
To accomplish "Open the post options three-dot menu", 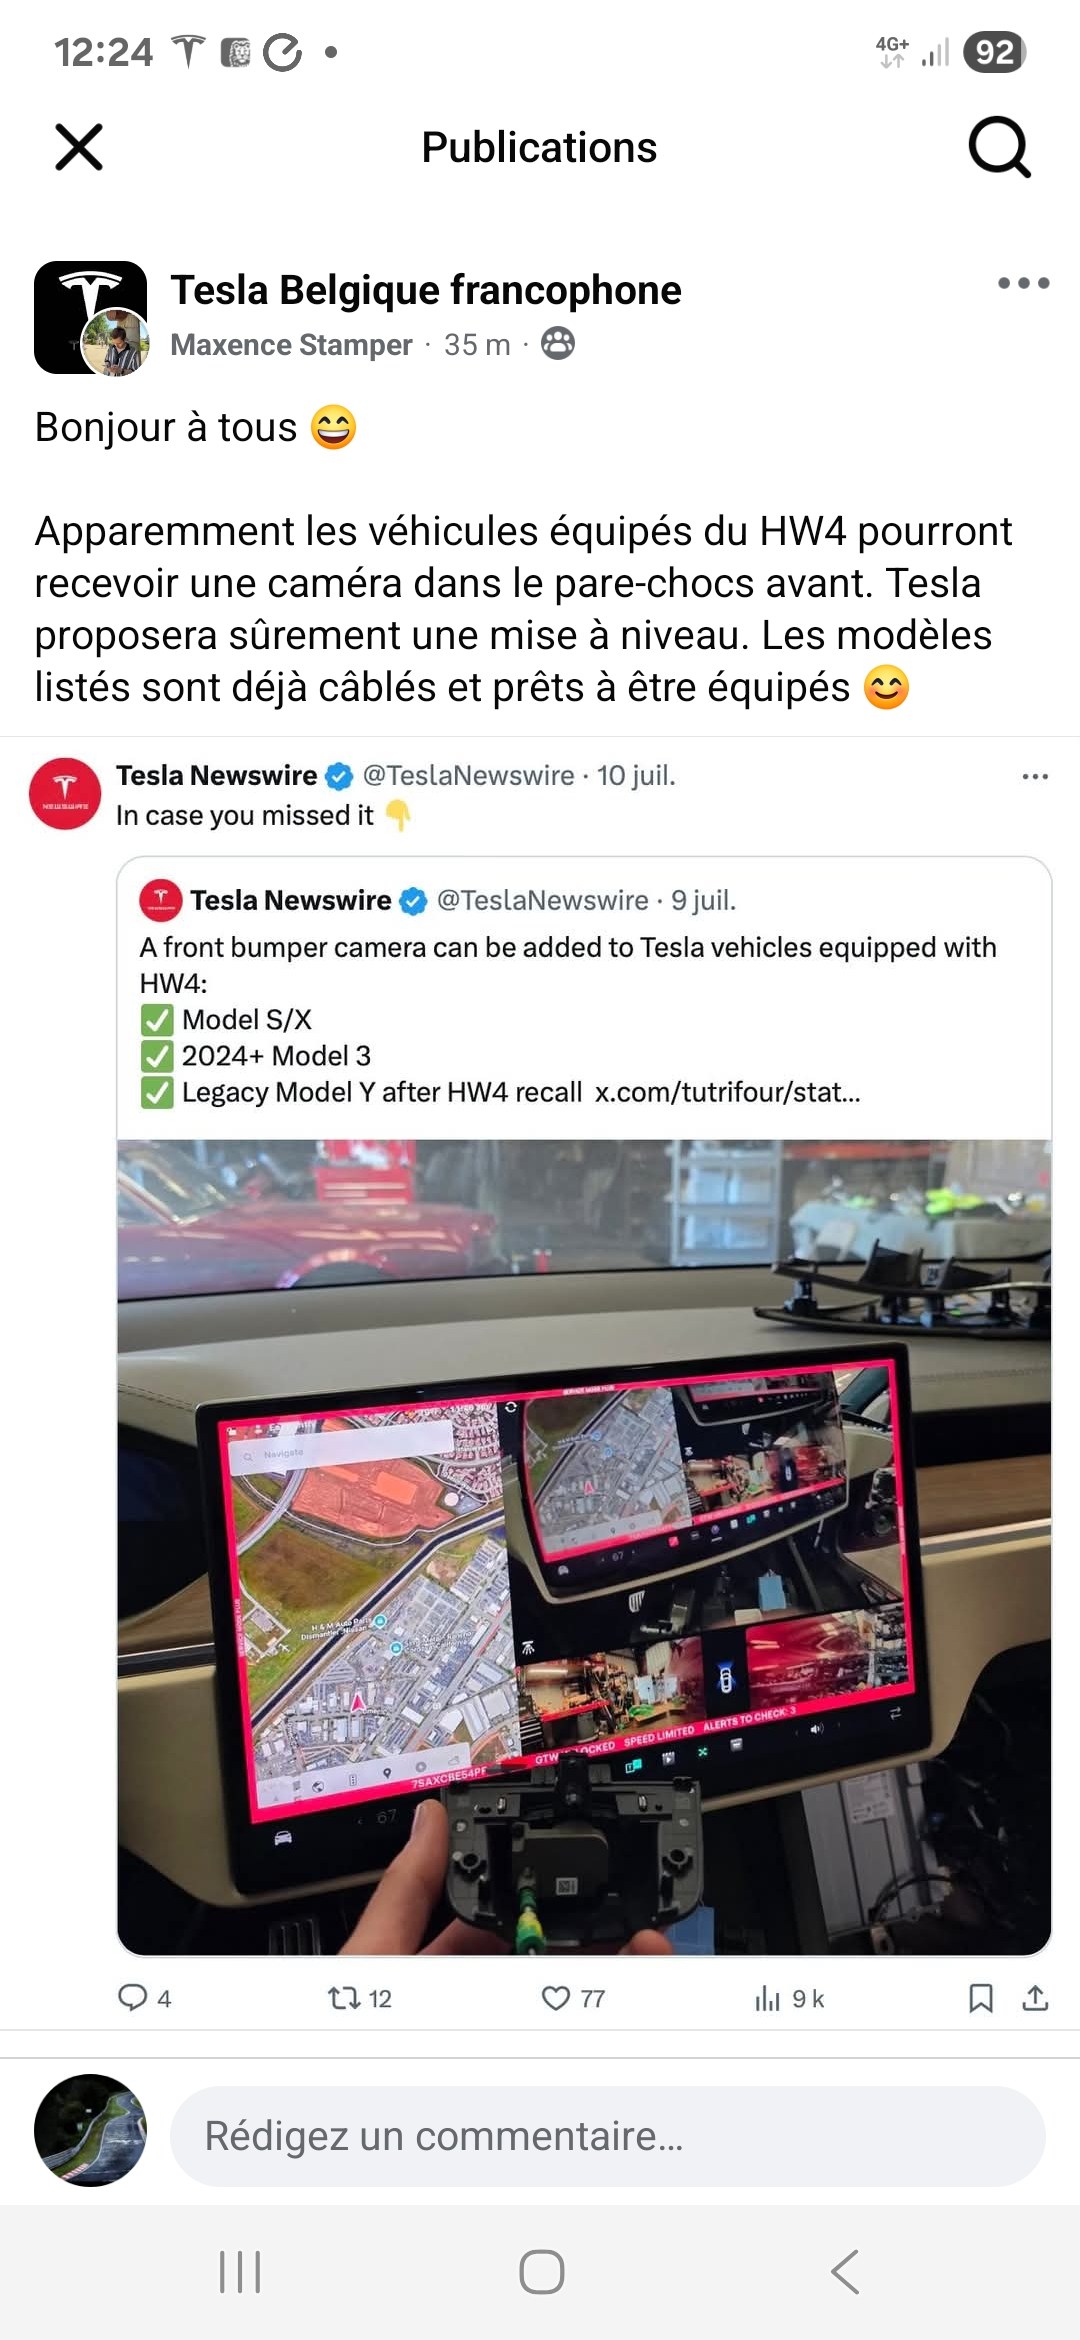I will tap(1023, 283).
